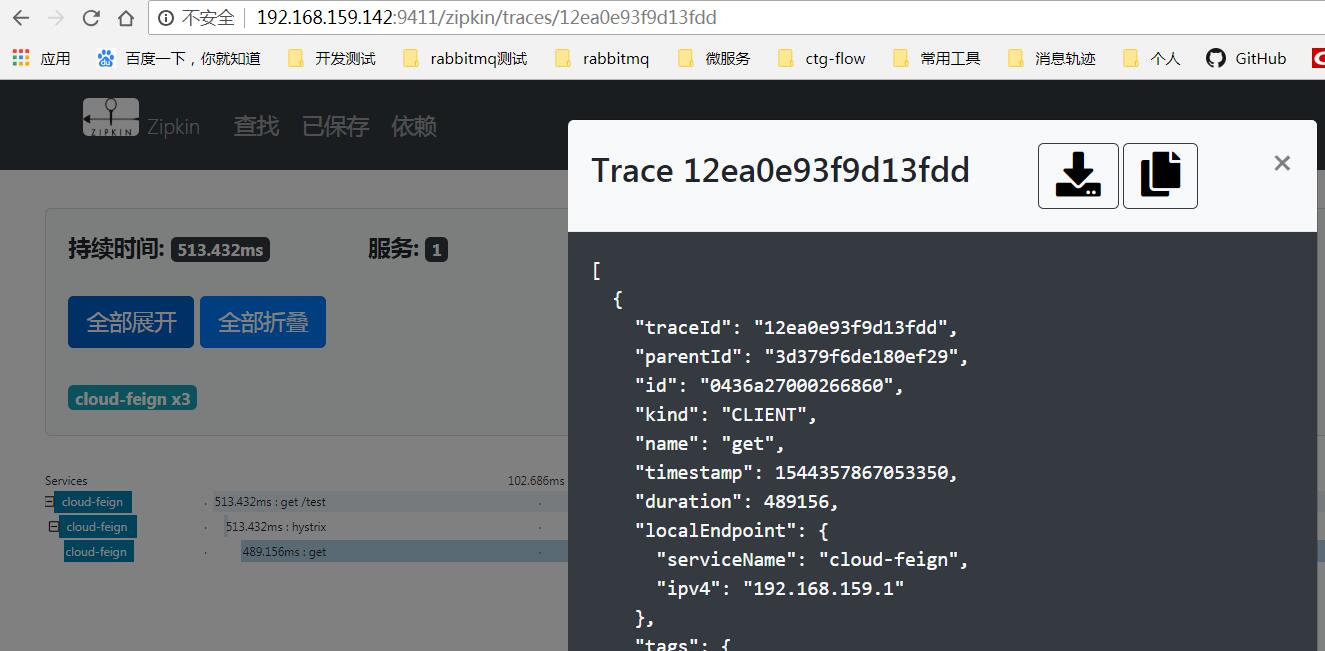
Task: Select the cloud-feign label in the 489.156ms get row
Action: 99,552
